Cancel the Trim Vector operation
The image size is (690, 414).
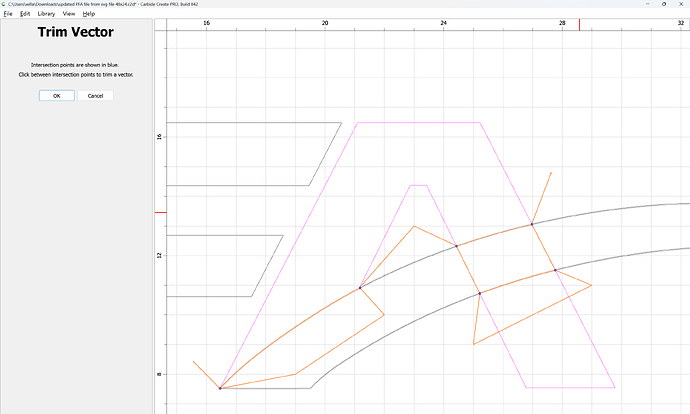pos(95,96)
